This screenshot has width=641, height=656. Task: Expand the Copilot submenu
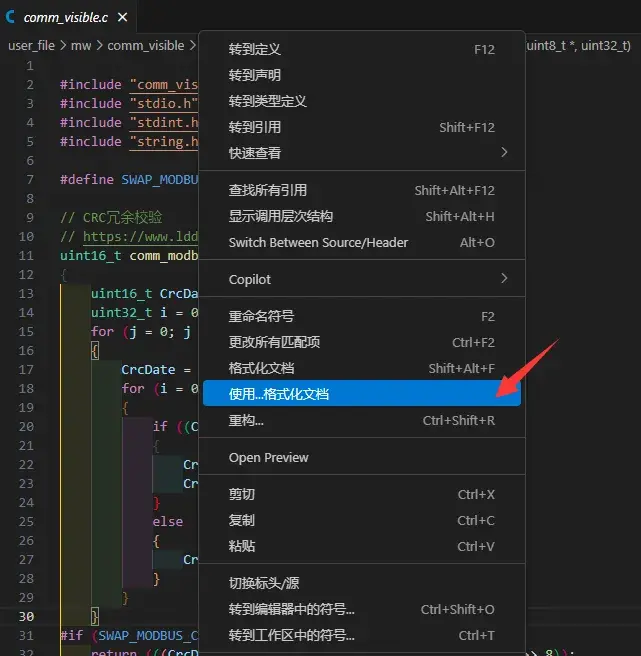click(x=362, y=279)
